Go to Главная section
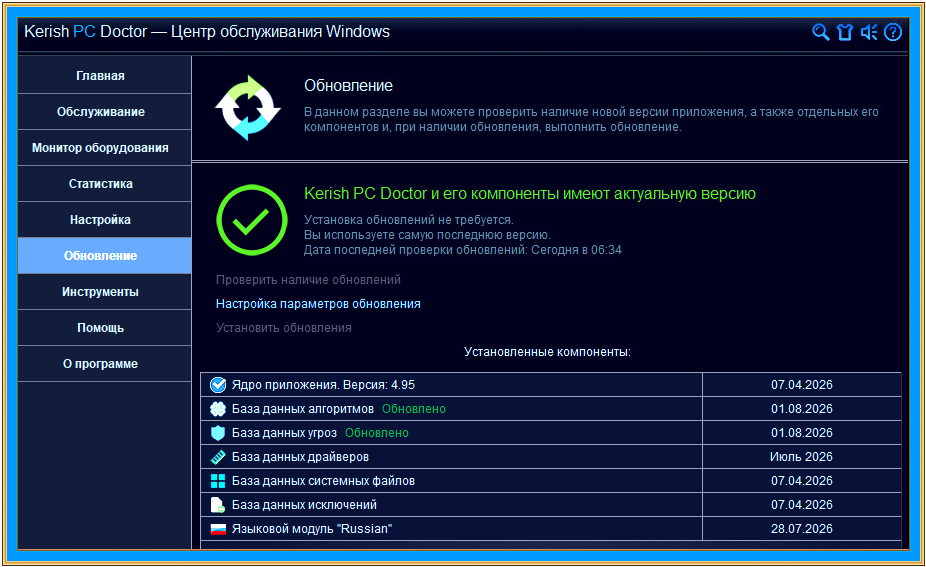Image resolution: width=926 pixels, height=567 pixels. click(105, 76)
